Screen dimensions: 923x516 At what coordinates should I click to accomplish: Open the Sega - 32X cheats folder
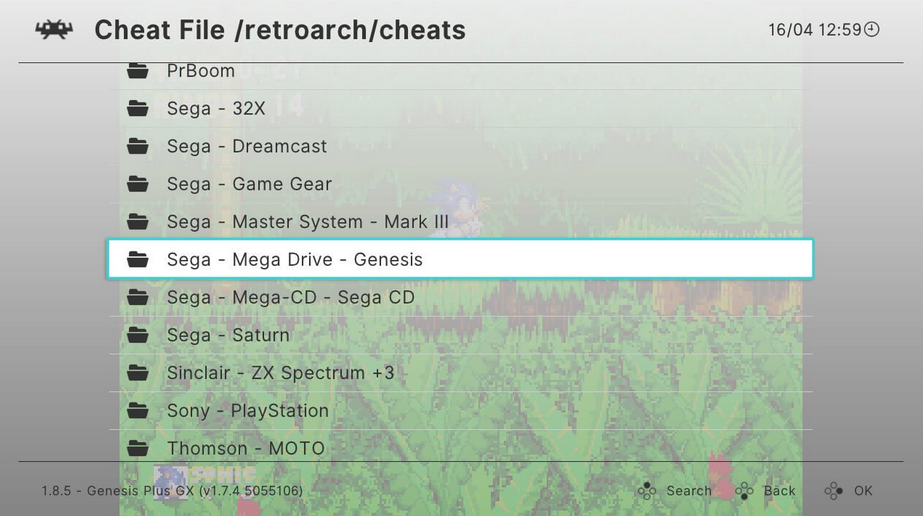pos(461,108)
